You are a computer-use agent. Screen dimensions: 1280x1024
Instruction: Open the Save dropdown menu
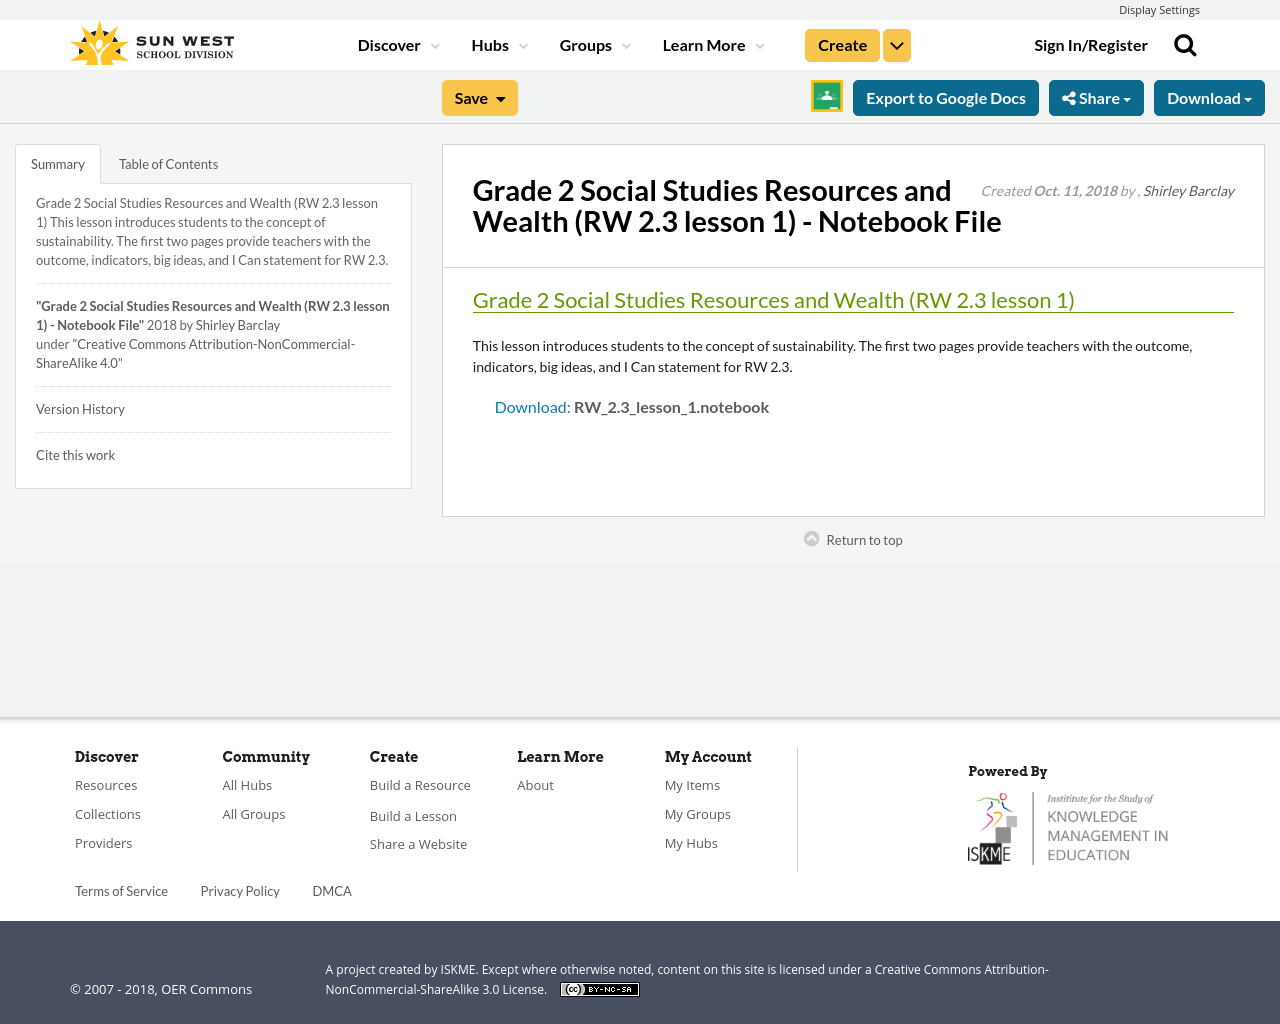(x=479, y=97)
